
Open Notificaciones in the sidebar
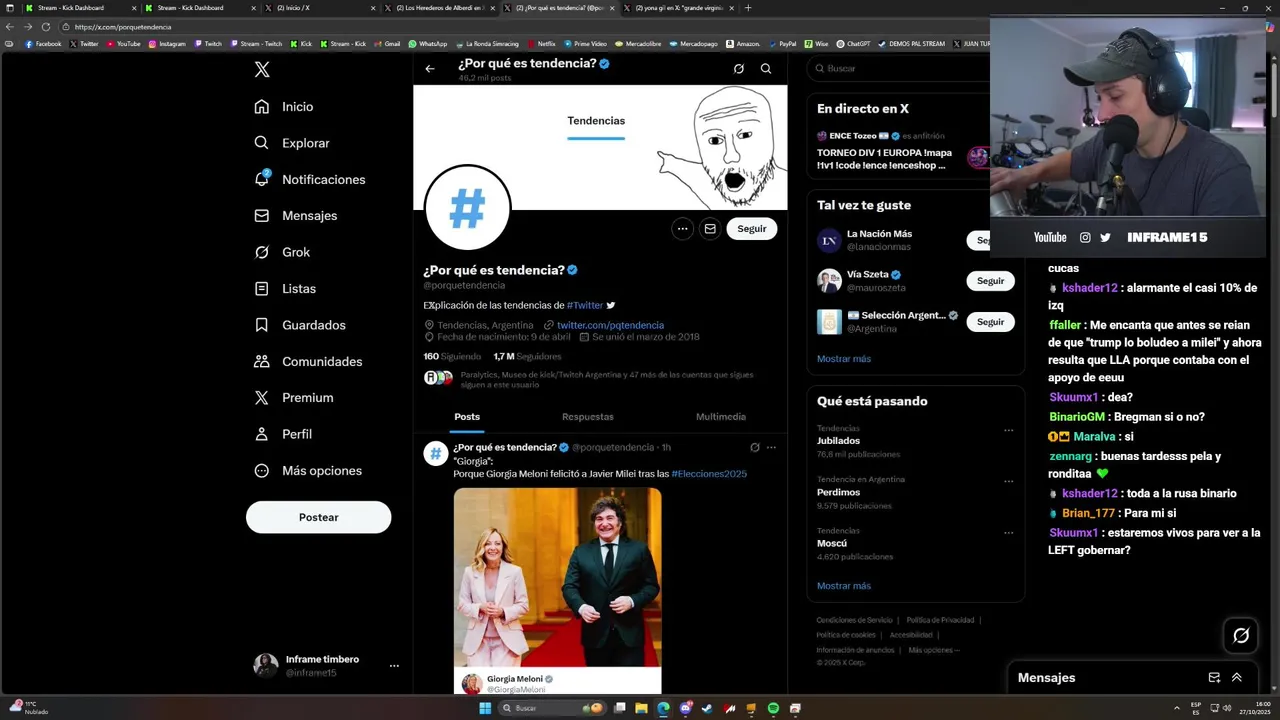tap(310, 180)
